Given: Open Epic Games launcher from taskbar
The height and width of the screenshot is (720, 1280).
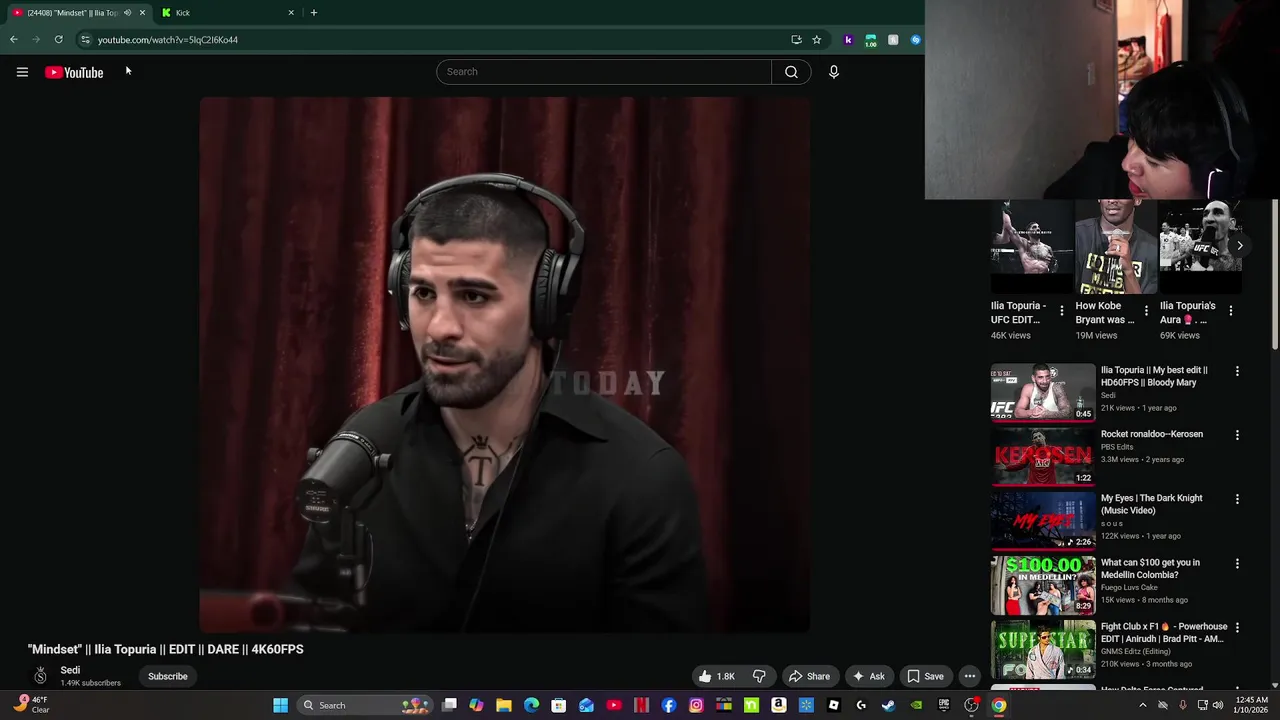Looking at the screenshot, I should (x=943, y=705).
